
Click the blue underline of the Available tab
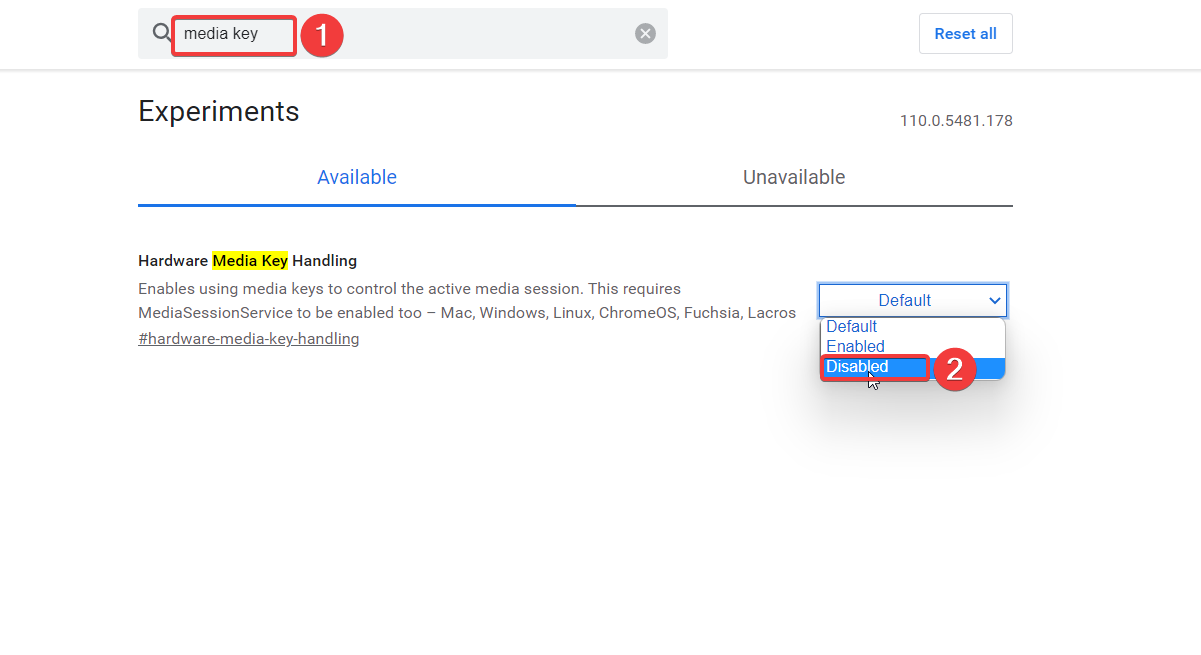[x=357, y=205]
